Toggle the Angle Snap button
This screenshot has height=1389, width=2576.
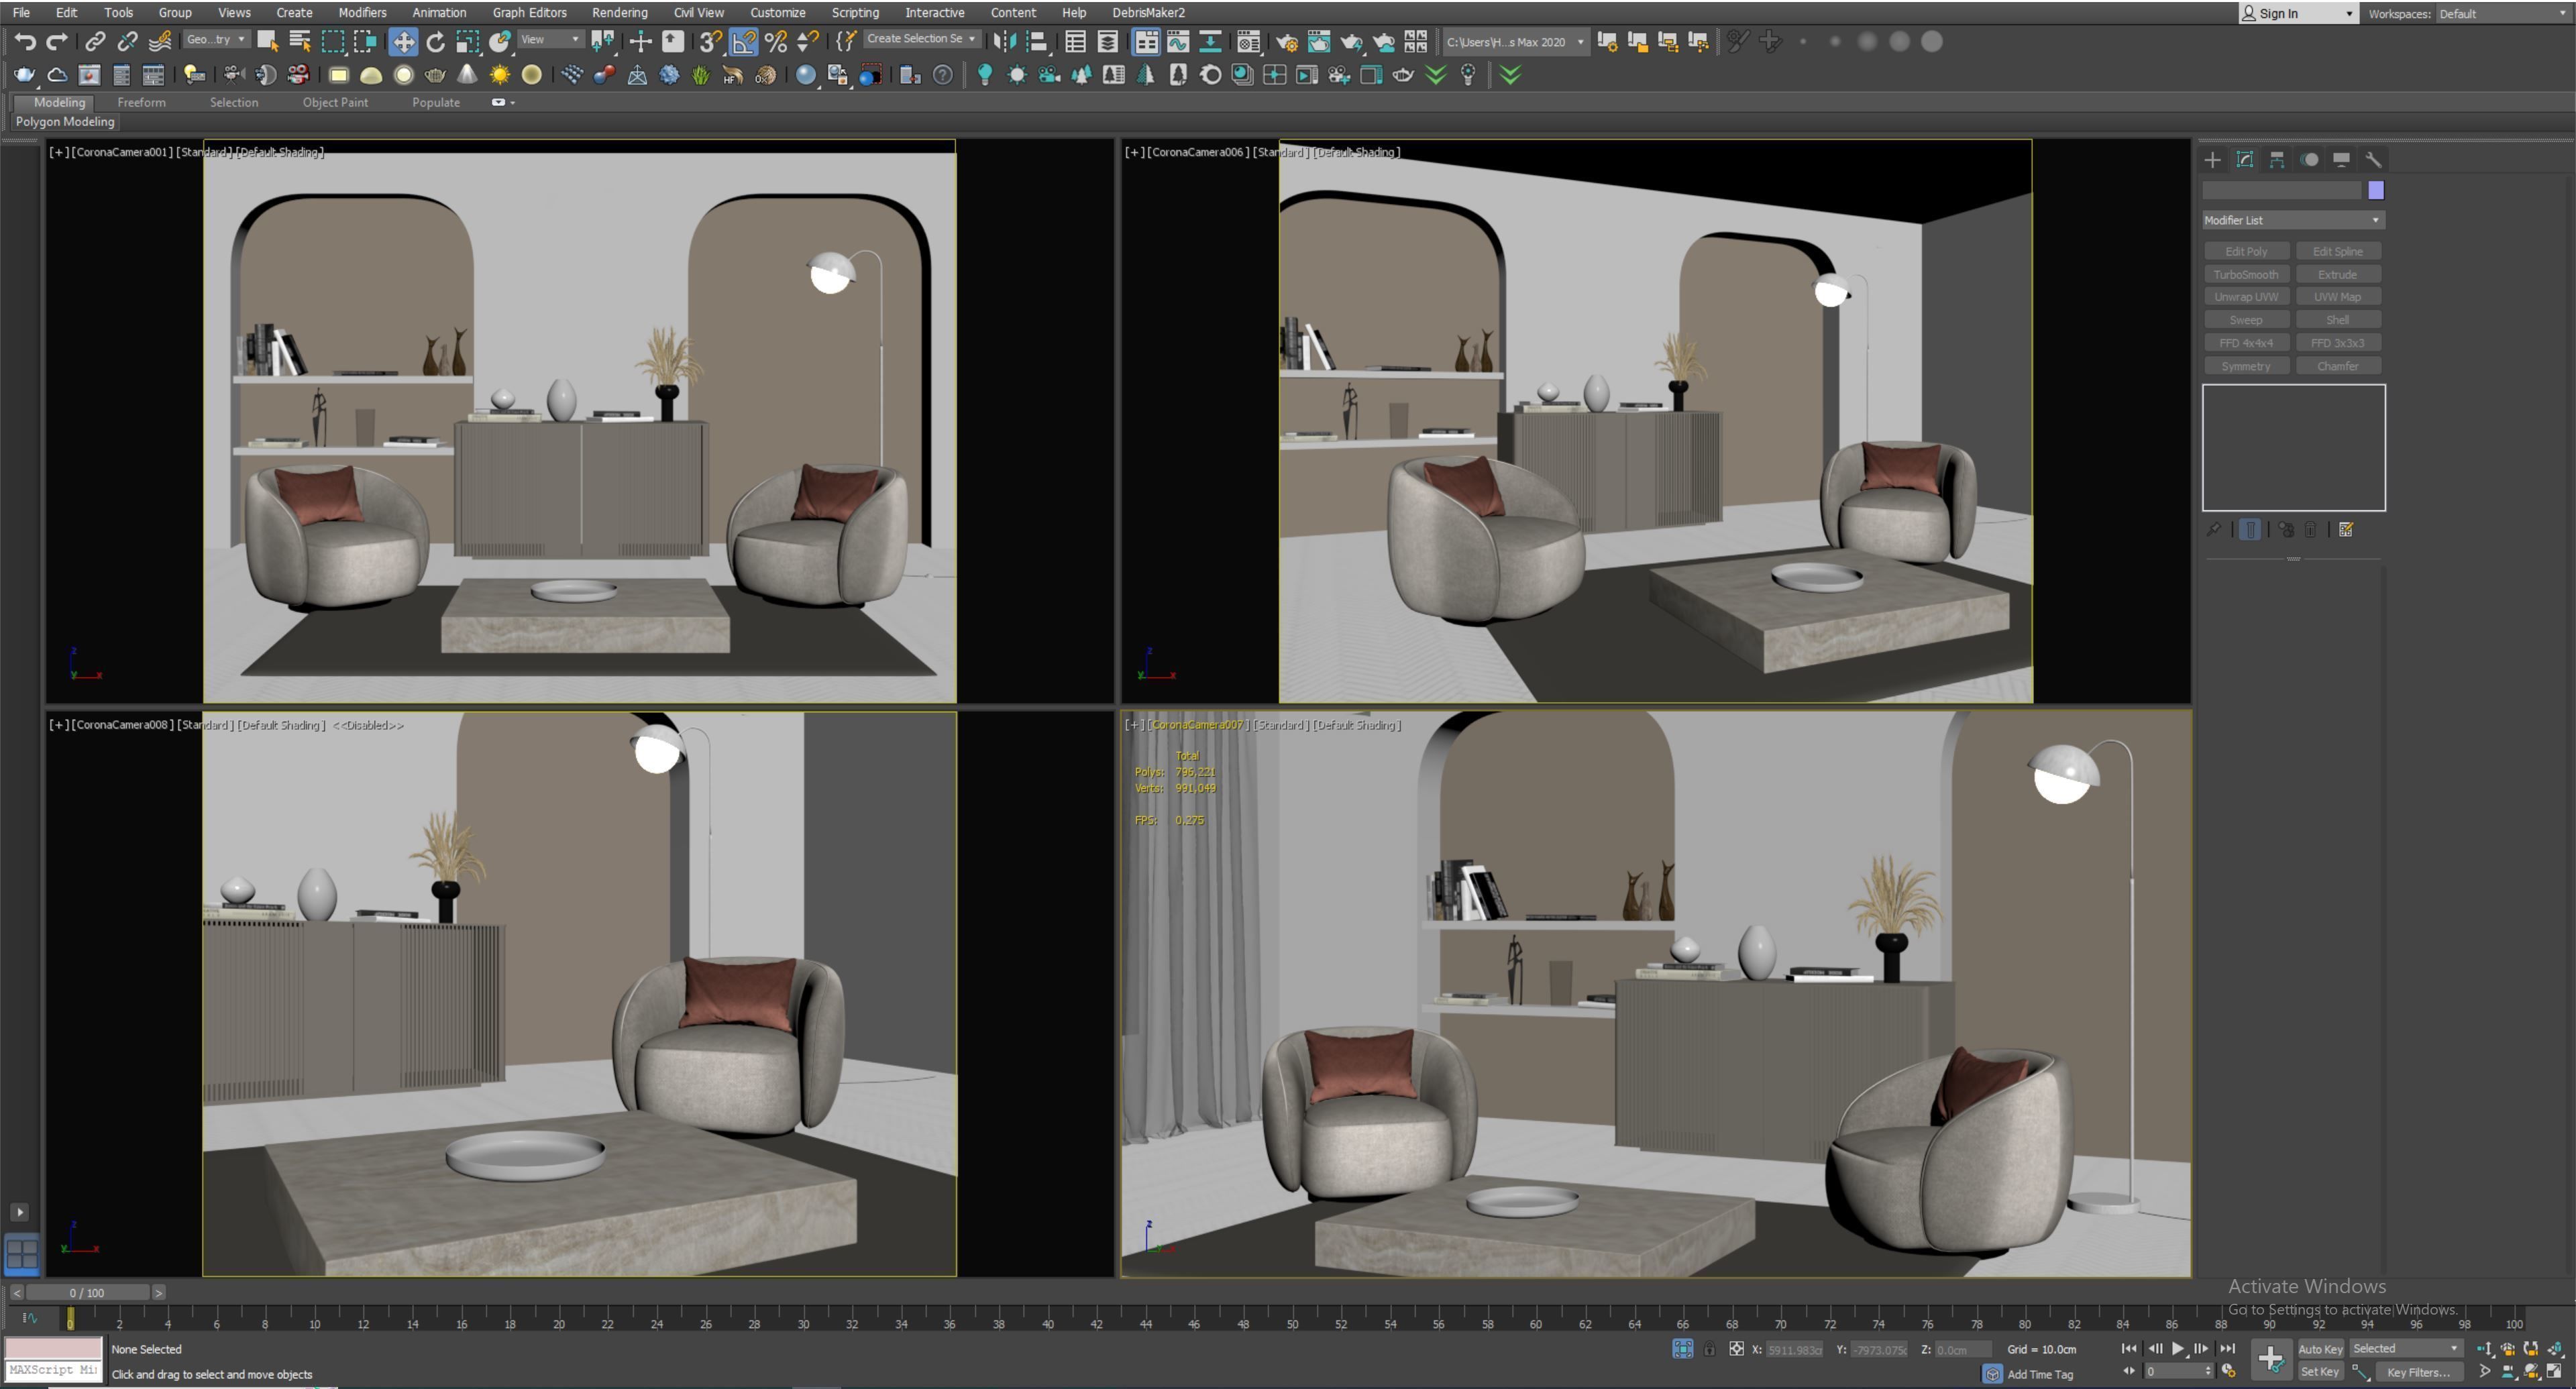pos(743,41)
